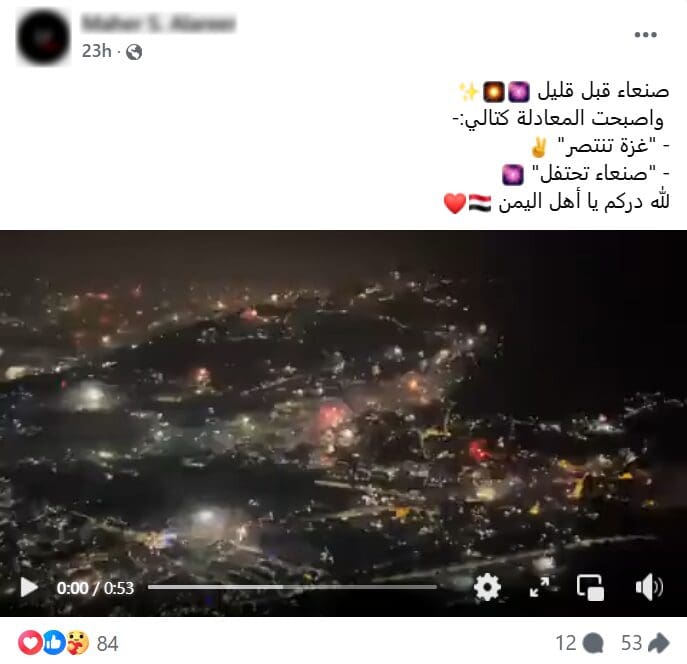Viewport: 687px width, 664px height.
Task: Open the poster's round profile picture
Action: coord(43,38)
